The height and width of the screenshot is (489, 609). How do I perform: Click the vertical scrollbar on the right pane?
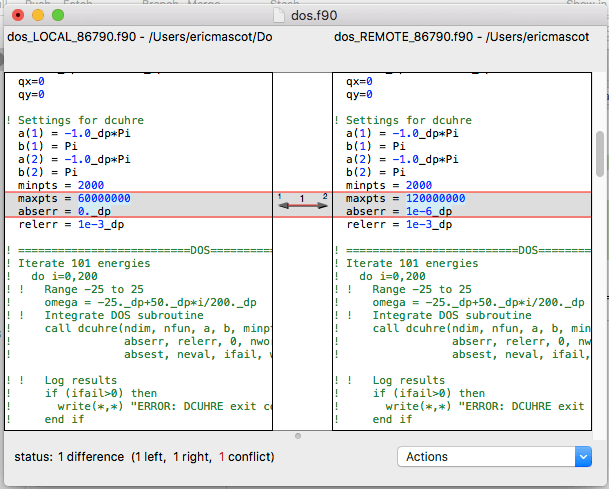pyautogui.click(x=600, y=154)
